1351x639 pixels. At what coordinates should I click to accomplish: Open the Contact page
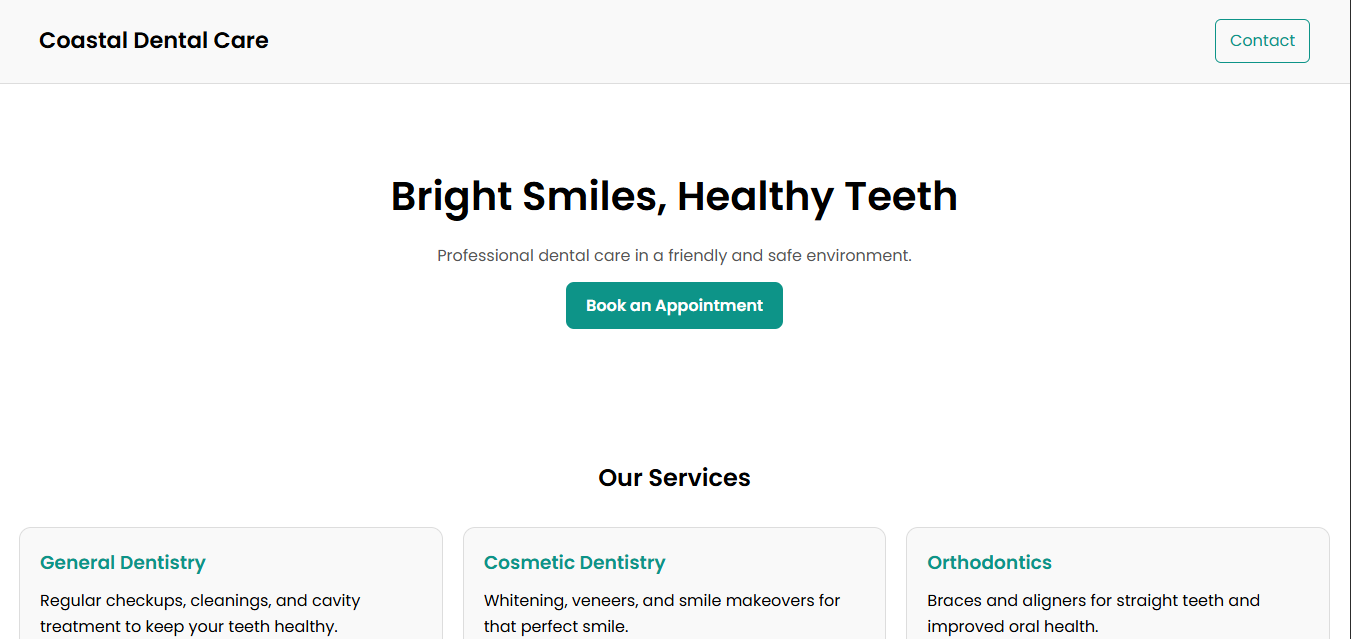(x=1262, y=40)
